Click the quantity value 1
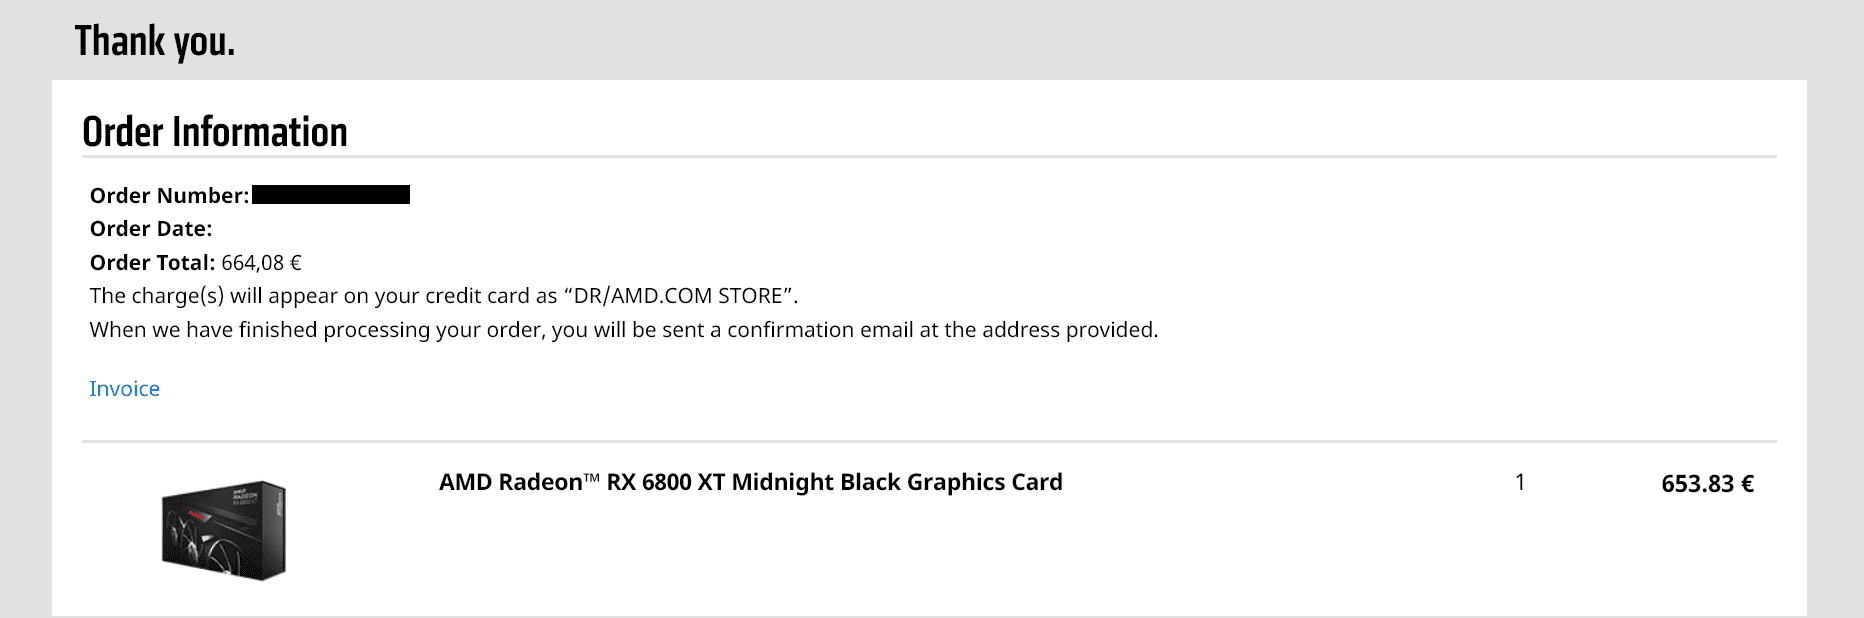 click(1520, 483)
